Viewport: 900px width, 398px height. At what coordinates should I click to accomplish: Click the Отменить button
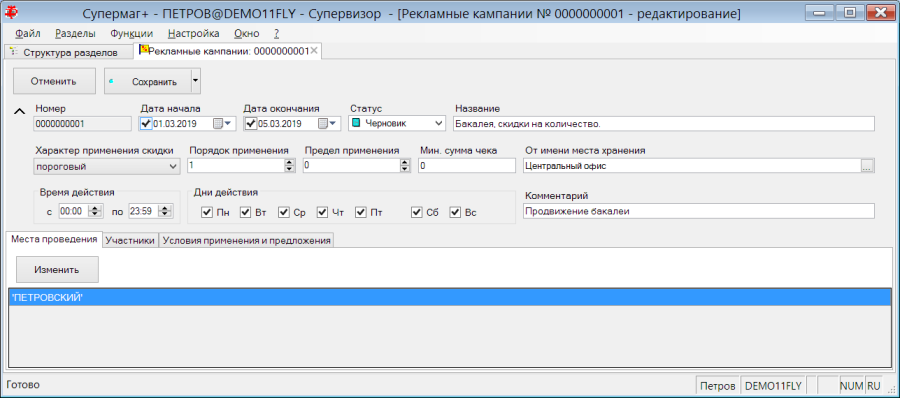click(54, 81)
